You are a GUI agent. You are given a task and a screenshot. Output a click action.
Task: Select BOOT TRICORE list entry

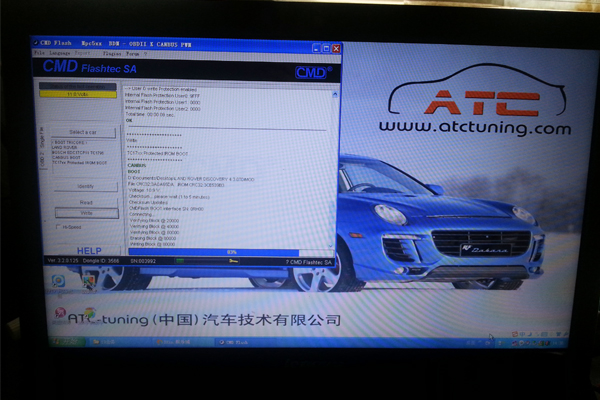tap(70, 142)
